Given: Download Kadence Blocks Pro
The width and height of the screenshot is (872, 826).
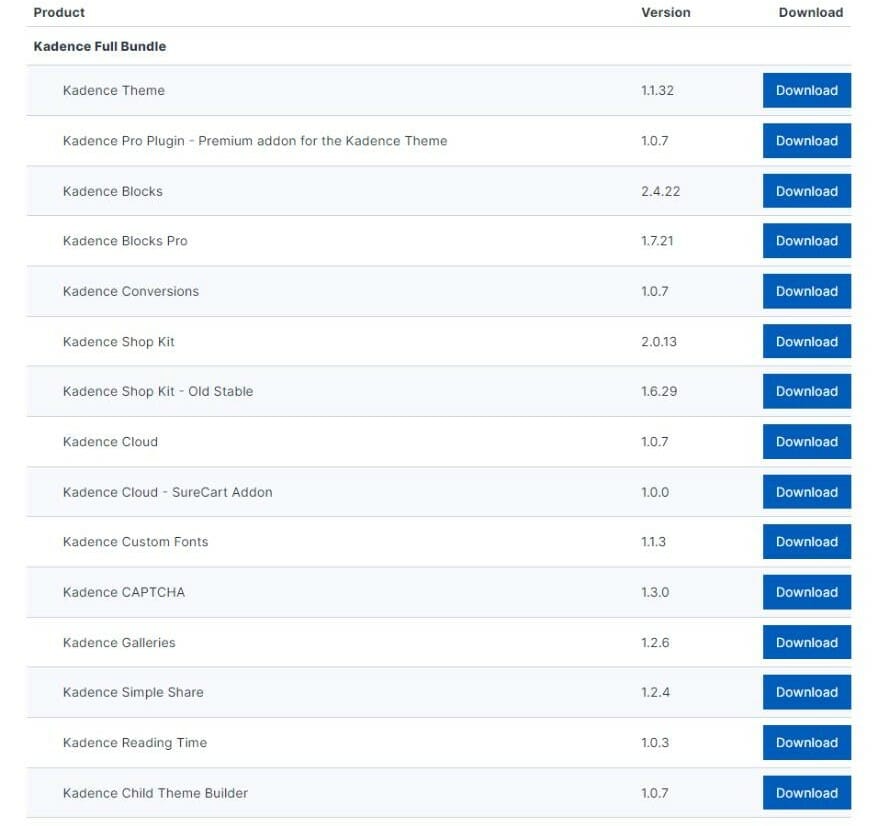Looking at the screenshot, I should (806, 241).
